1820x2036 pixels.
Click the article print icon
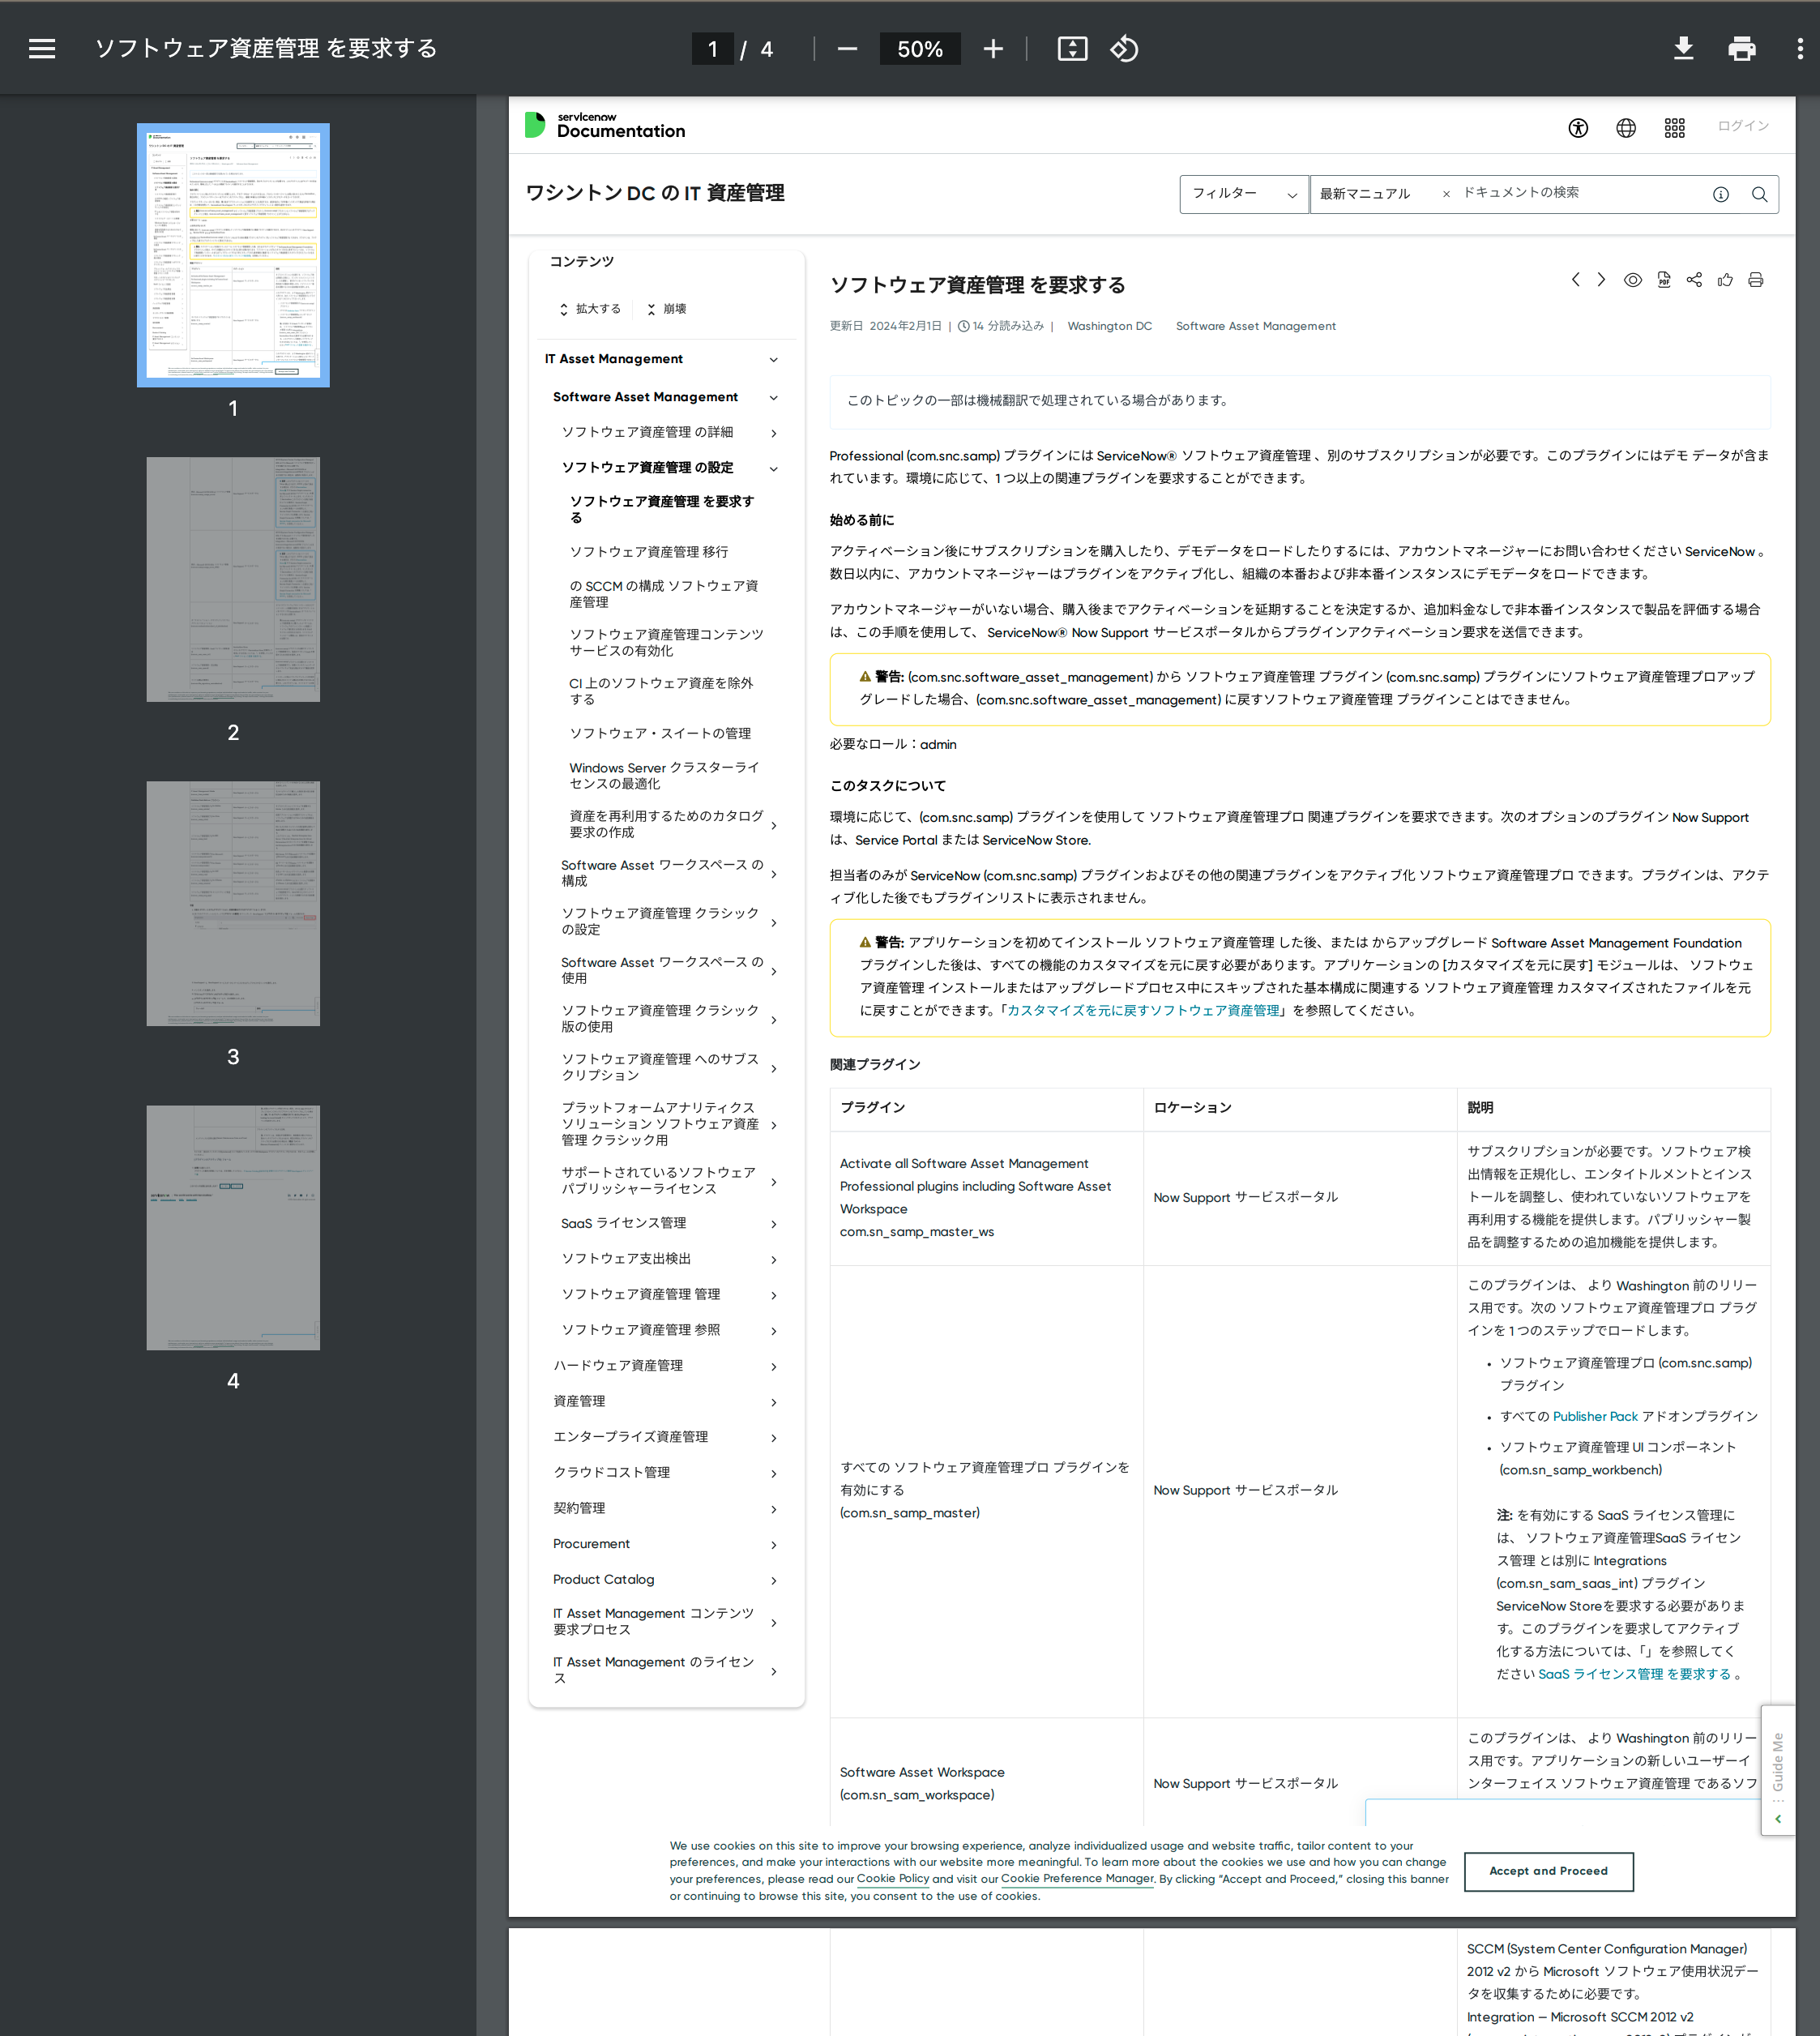[1755, 280]
